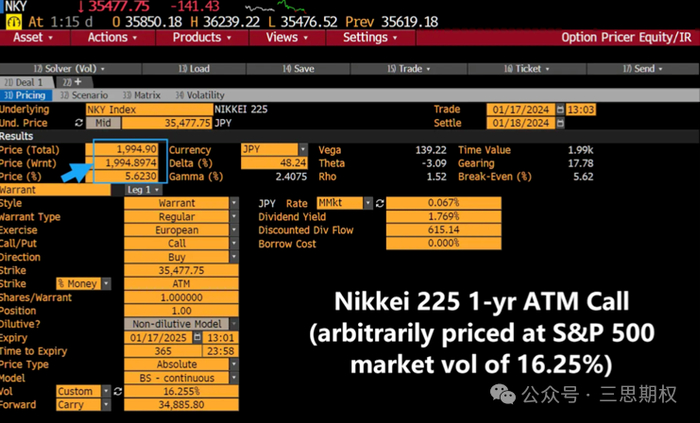This screenshot has width=700, height=423.
Task: Click the Vol 16.255% field
Action: tap(181, 391)
